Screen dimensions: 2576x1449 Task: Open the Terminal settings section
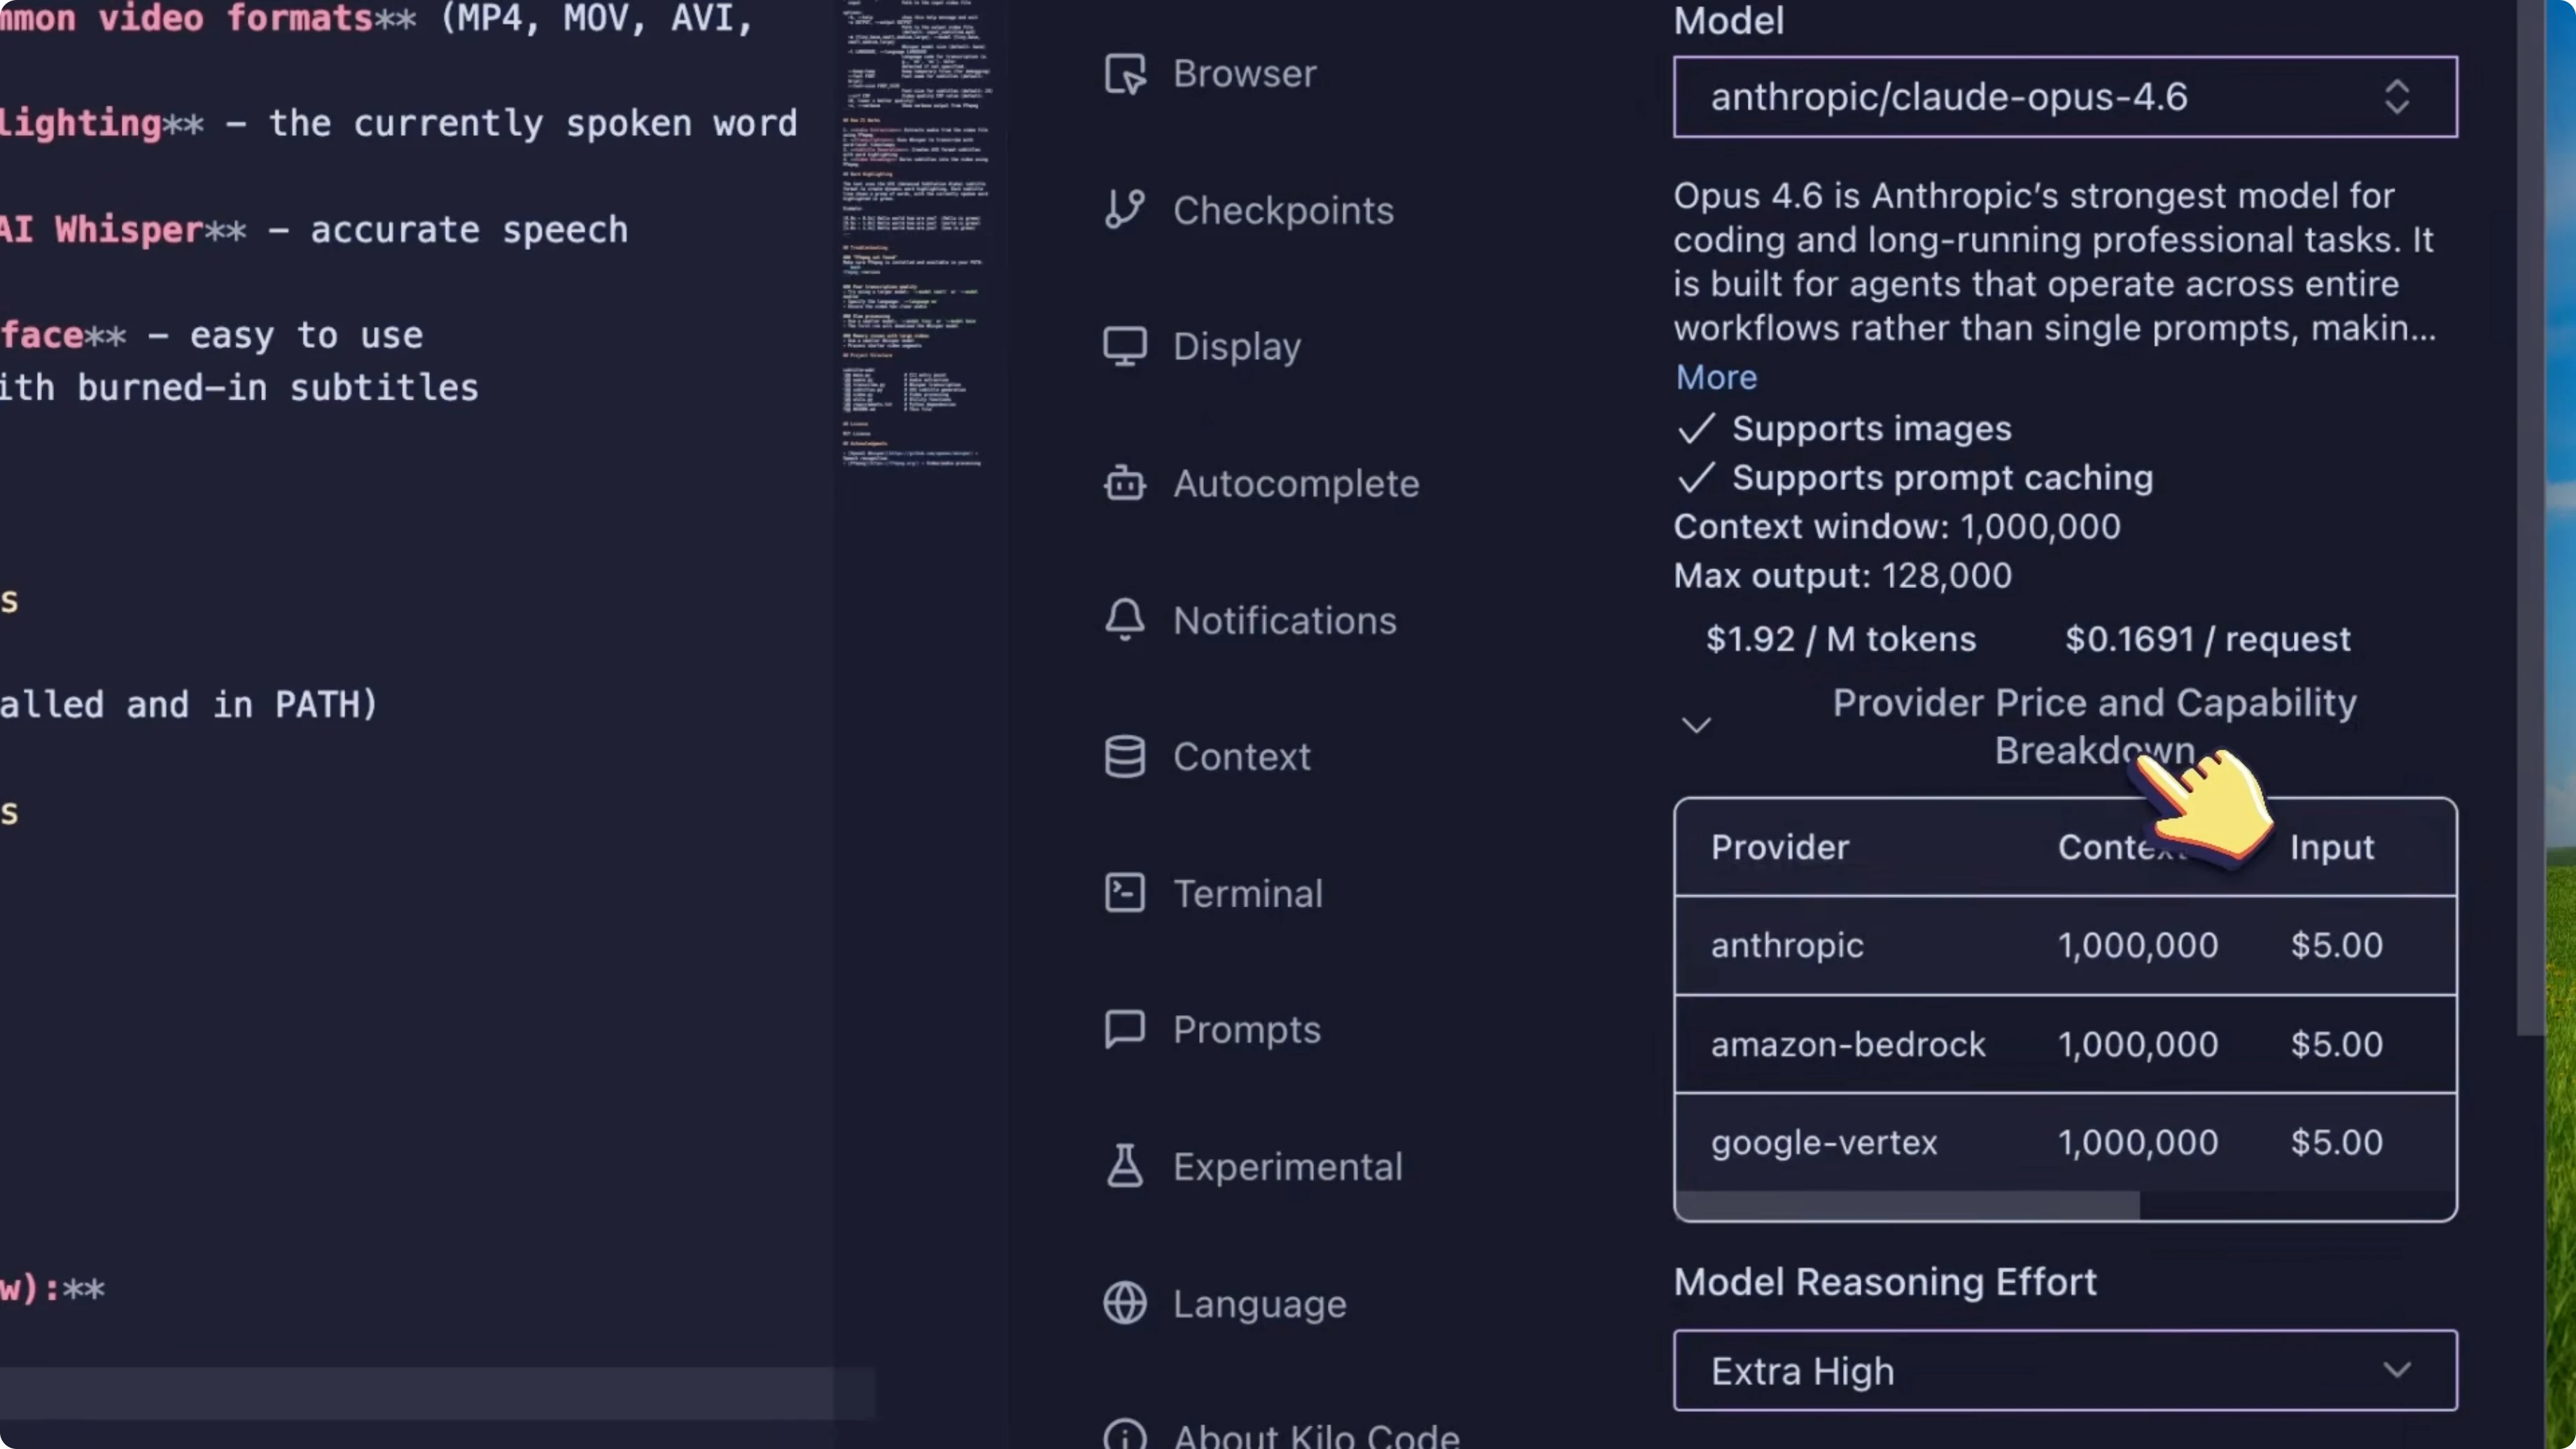coord(1248,893)
